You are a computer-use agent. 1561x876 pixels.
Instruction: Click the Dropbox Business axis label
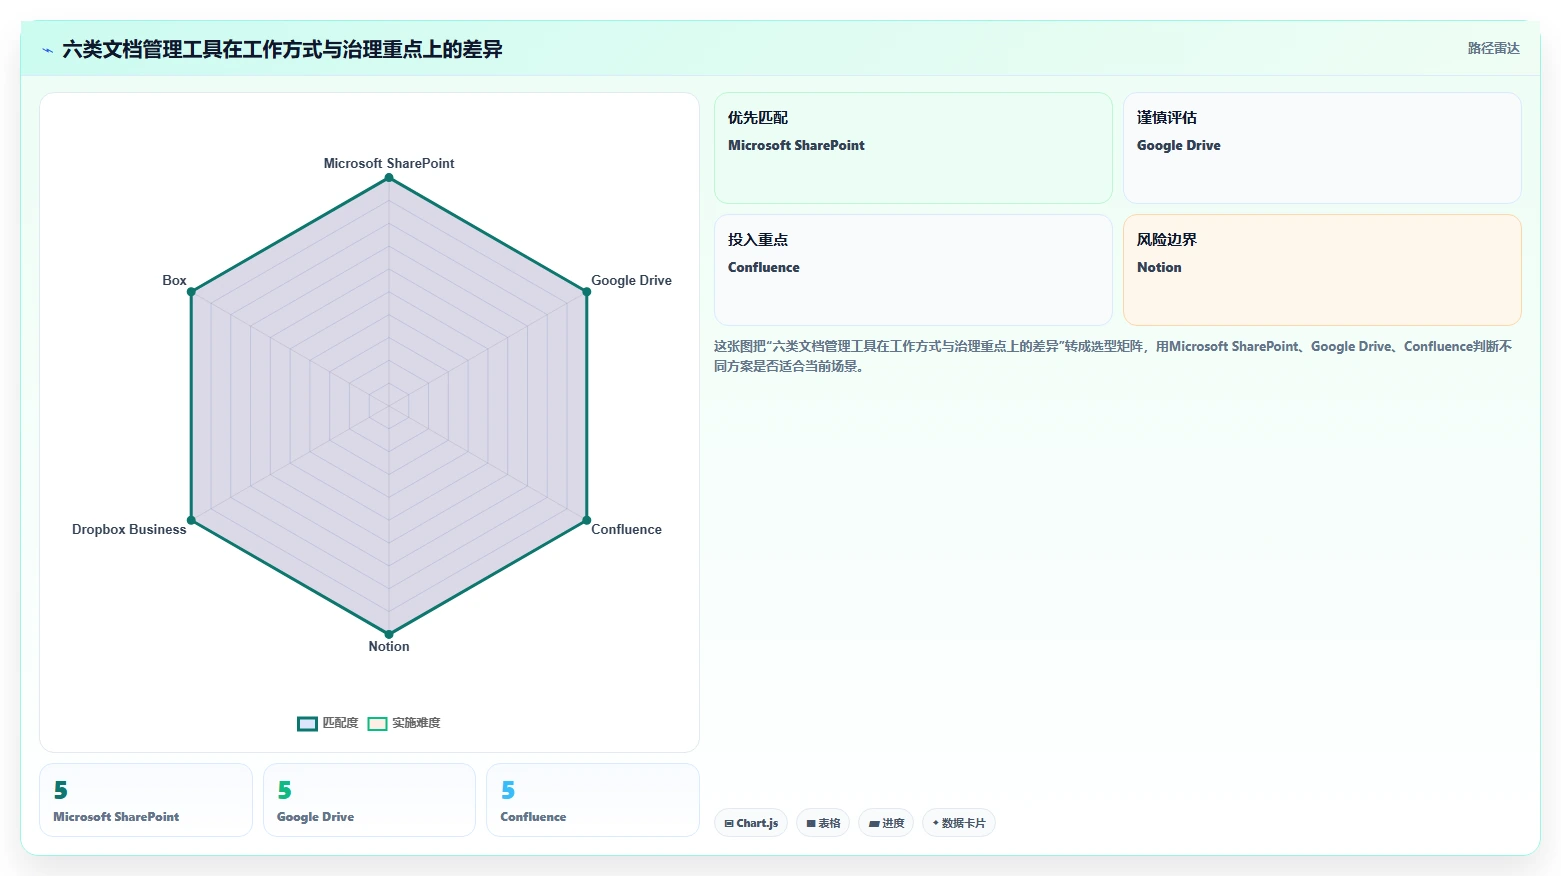pyautogui.click(x=129, y=529)
